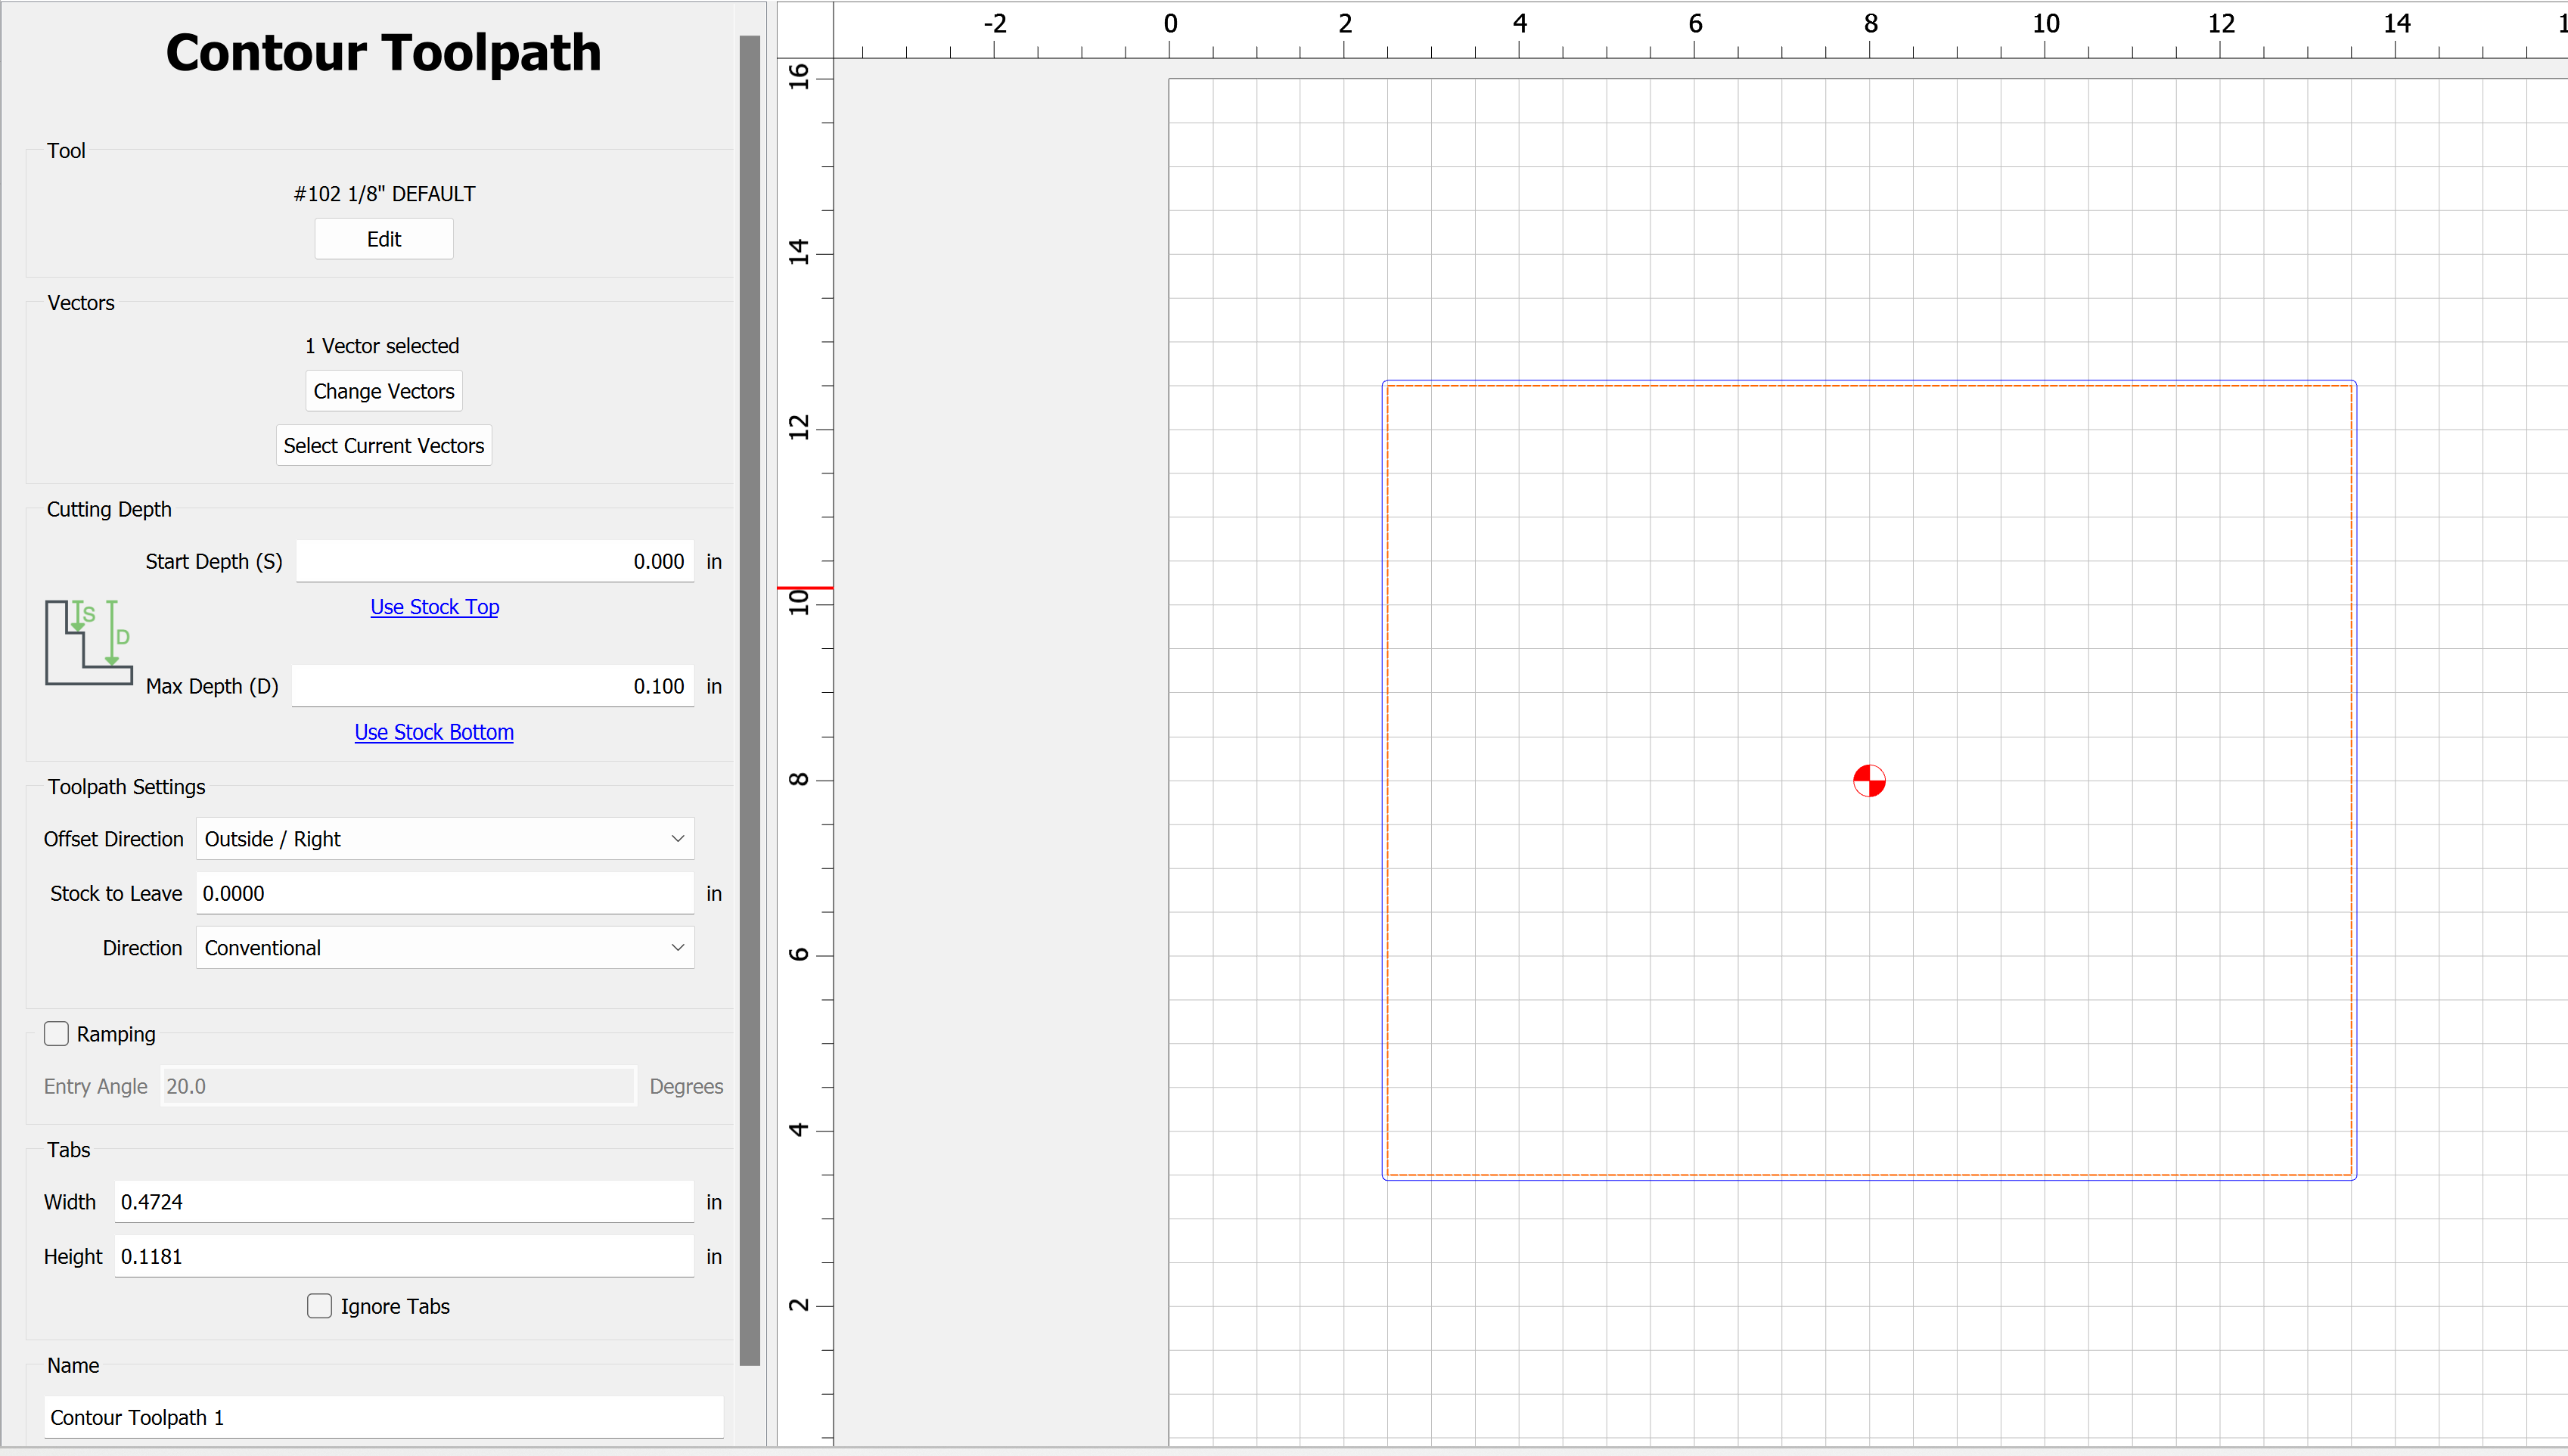Click the Use Stock Bottom link
The image size is (2568, 1456).
click(434, 731)
